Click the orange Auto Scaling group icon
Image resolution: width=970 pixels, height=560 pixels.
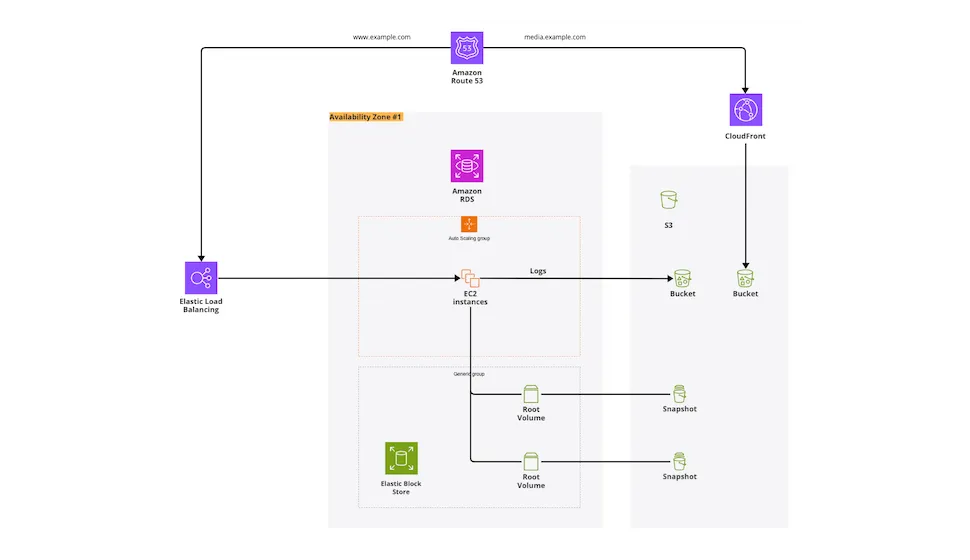point(469,224)
